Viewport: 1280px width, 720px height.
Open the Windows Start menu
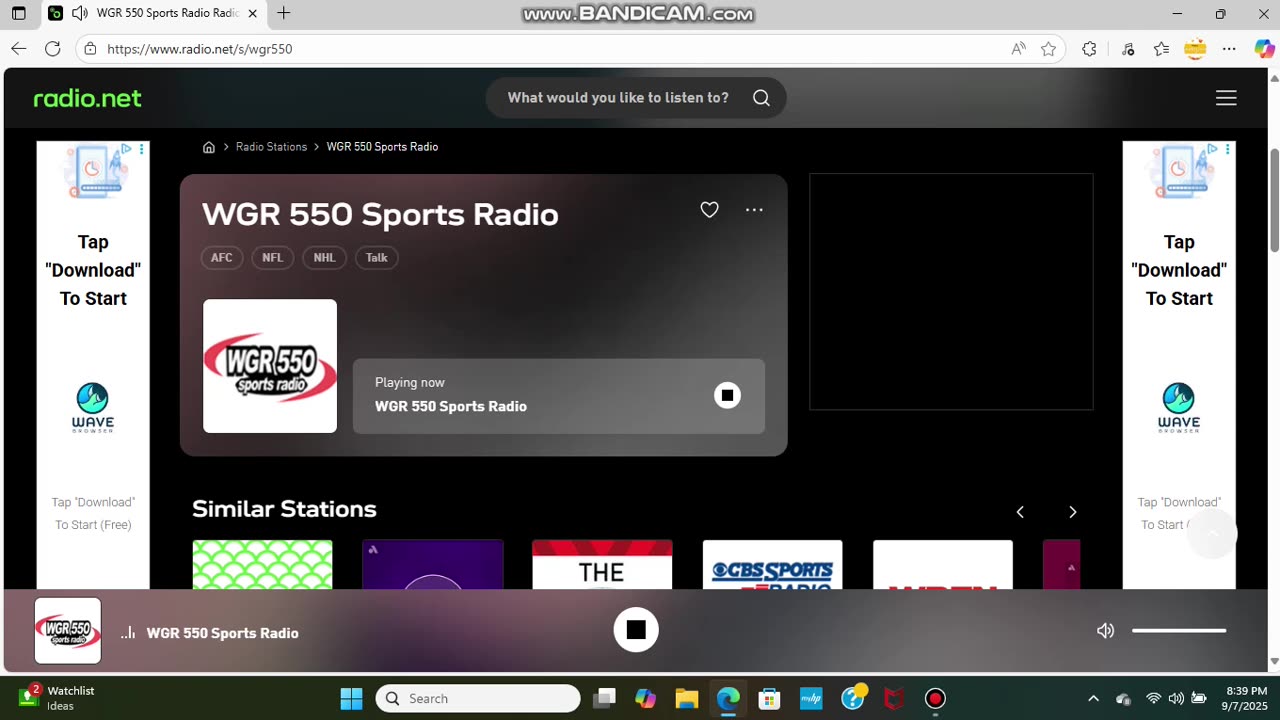coord(351,698)
